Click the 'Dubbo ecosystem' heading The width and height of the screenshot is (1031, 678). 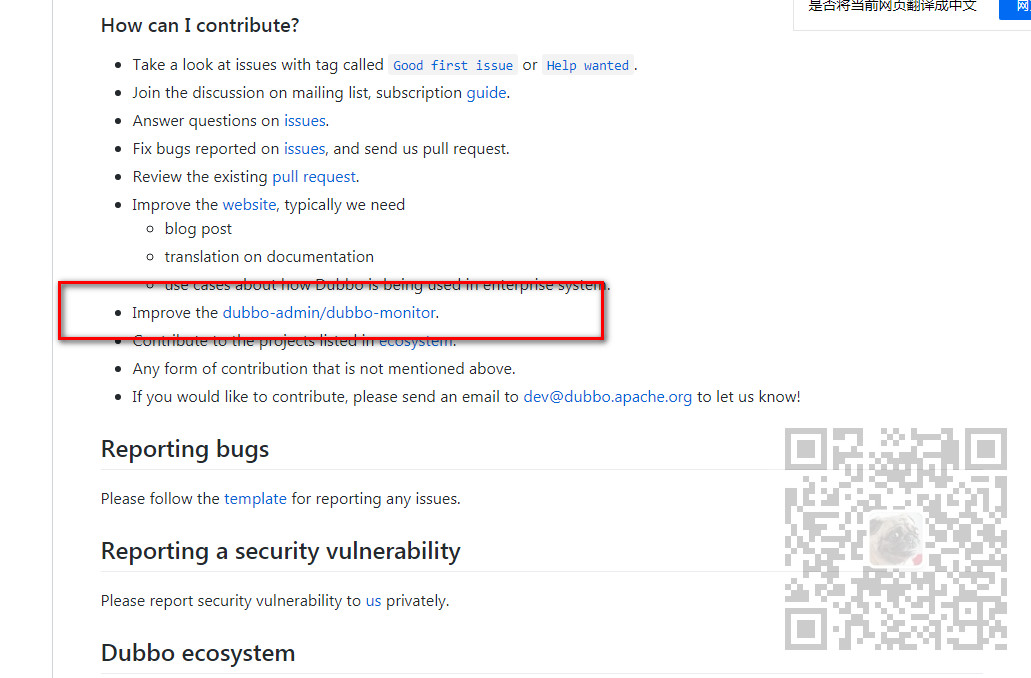[198, 653]
